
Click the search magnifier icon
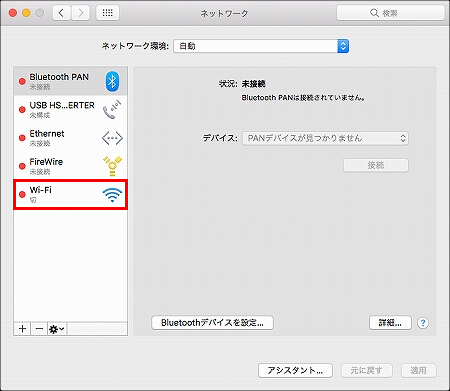(374, 13)
